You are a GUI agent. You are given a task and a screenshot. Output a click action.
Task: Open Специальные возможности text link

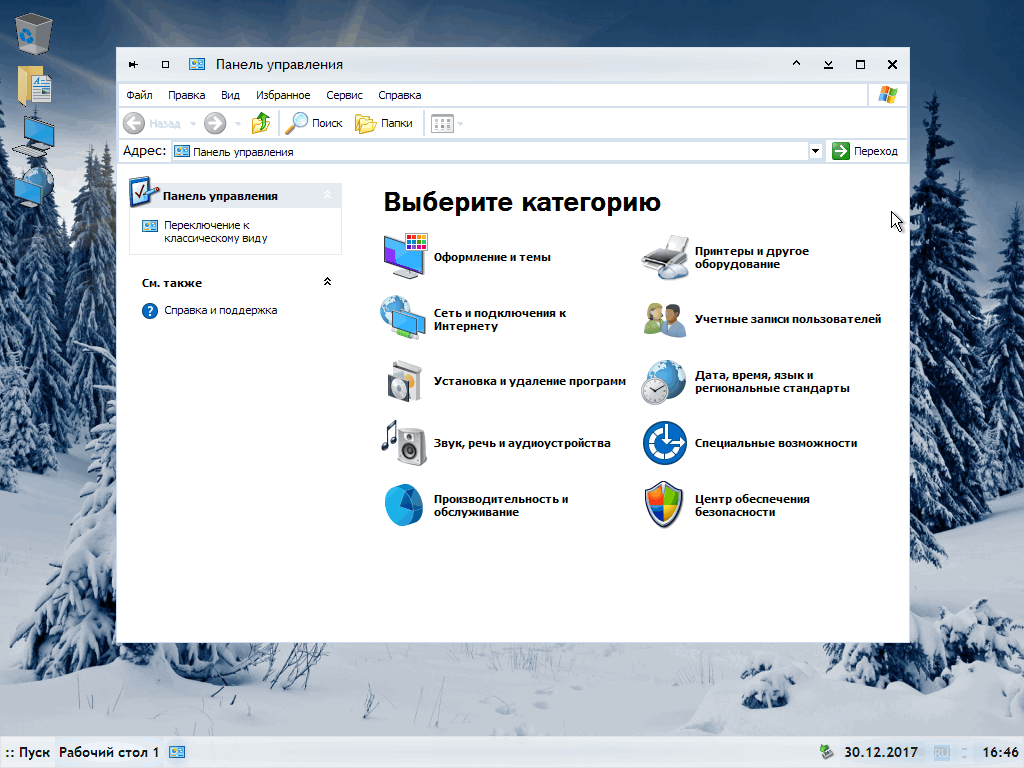click(x=776, y=443)
